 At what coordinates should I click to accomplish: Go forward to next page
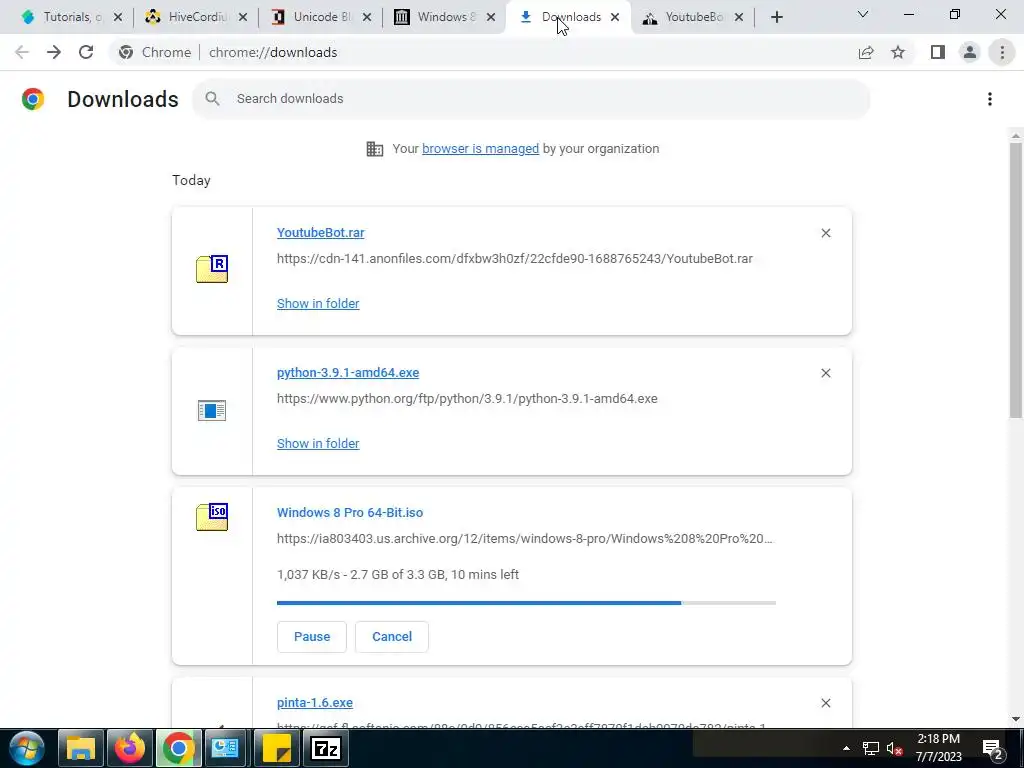click(x=54, y=52)
